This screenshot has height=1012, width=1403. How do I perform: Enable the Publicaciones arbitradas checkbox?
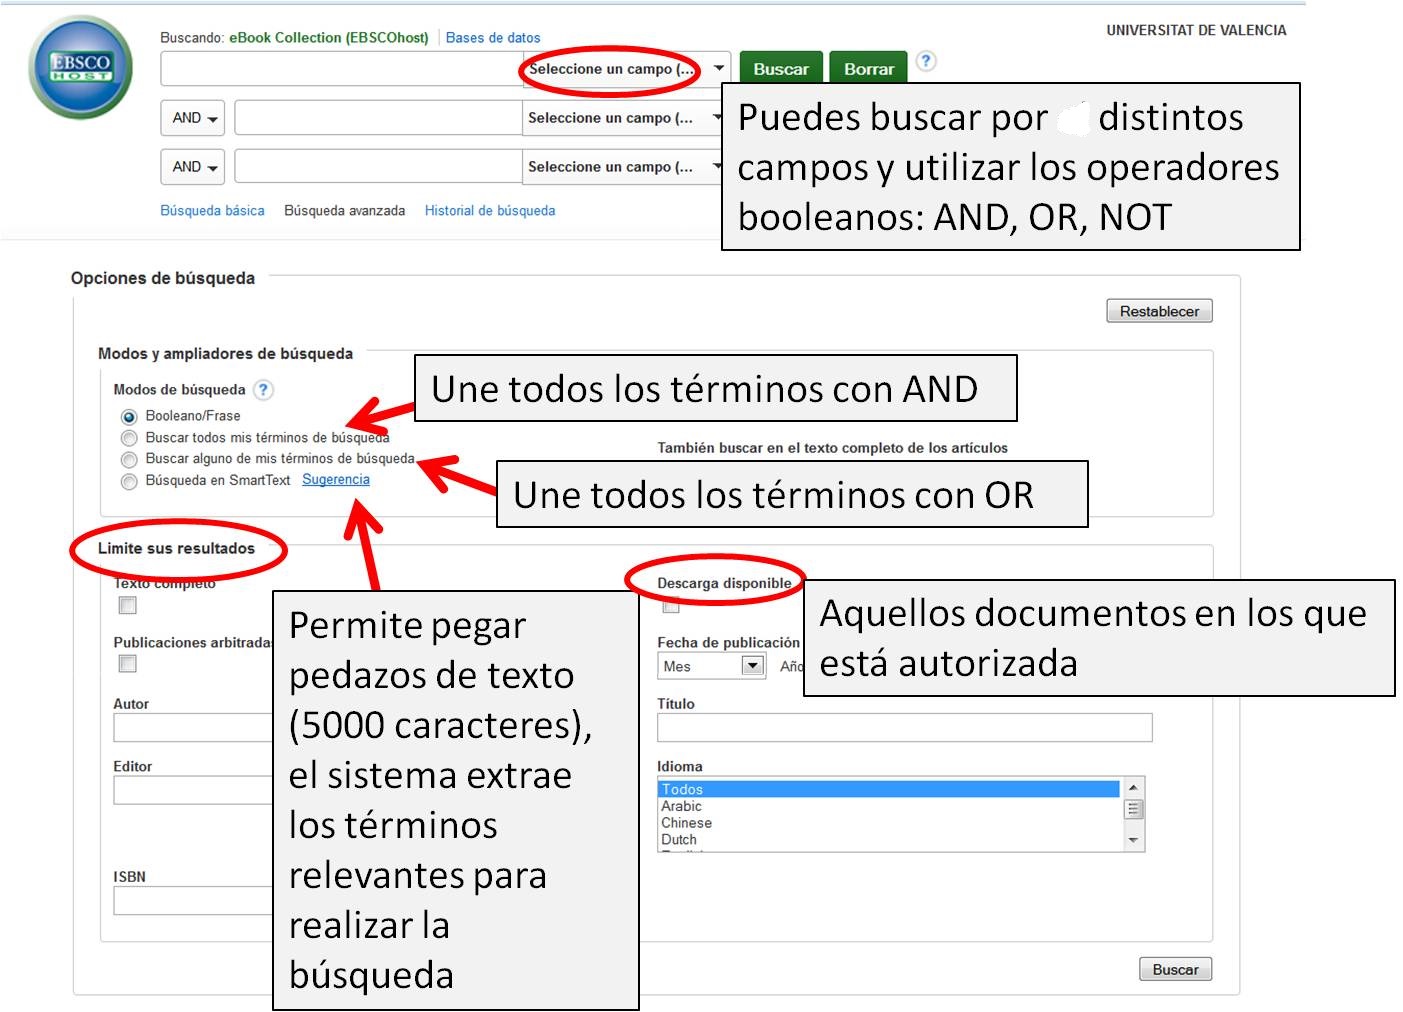coord(128,664)
